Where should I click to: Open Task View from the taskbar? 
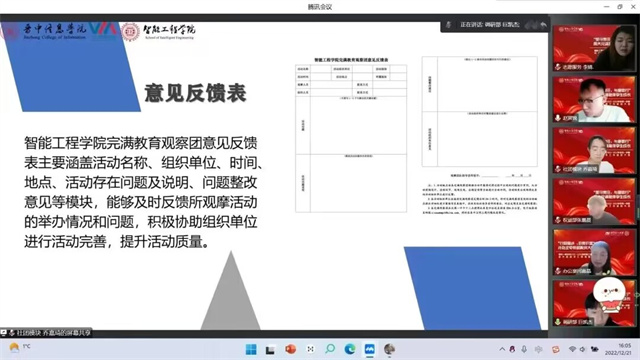pos(270,350)
